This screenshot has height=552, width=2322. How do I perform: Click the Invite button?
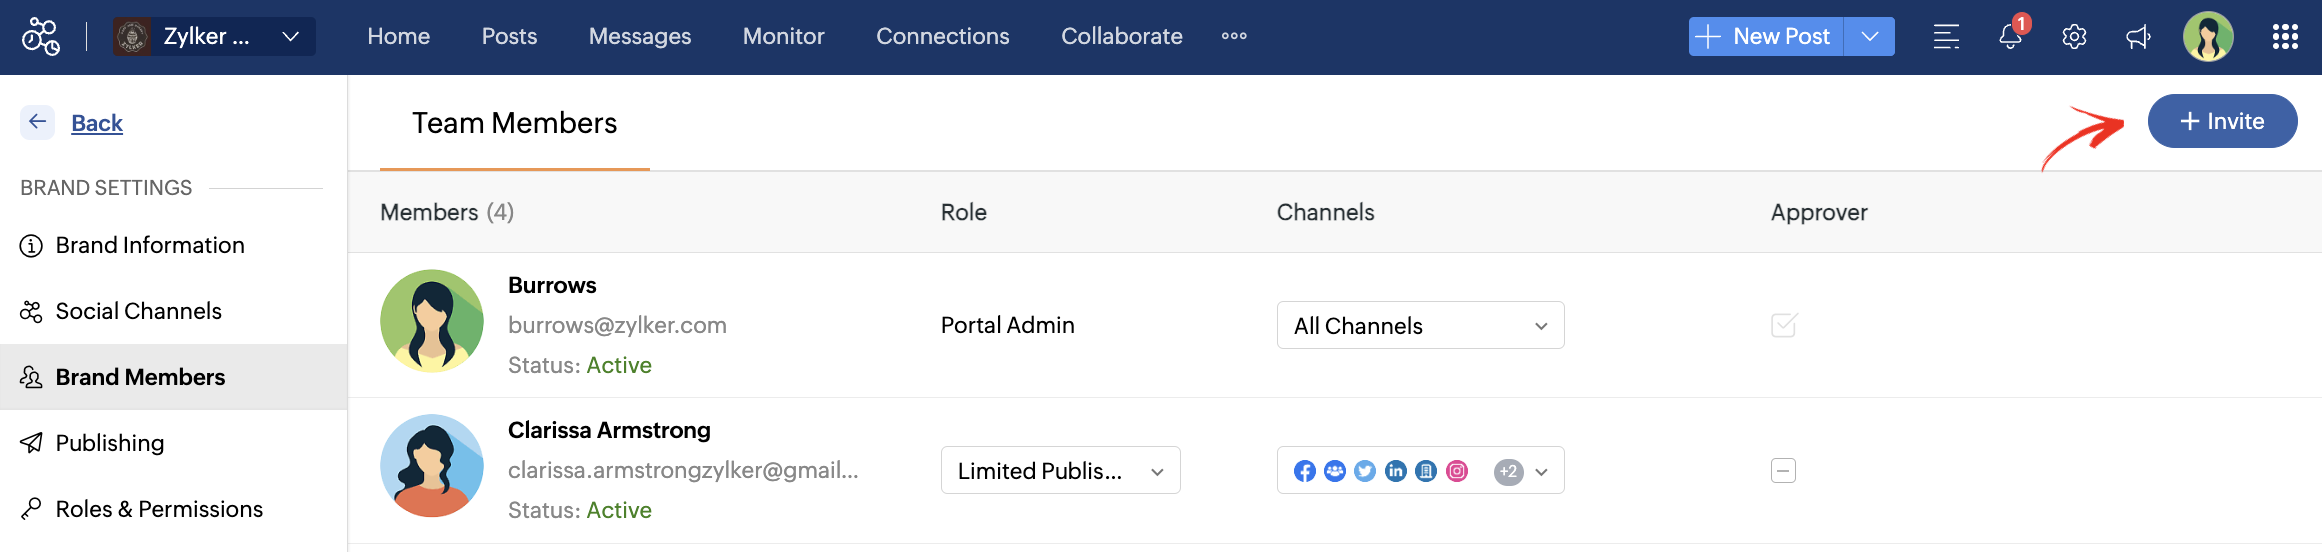2222,121
